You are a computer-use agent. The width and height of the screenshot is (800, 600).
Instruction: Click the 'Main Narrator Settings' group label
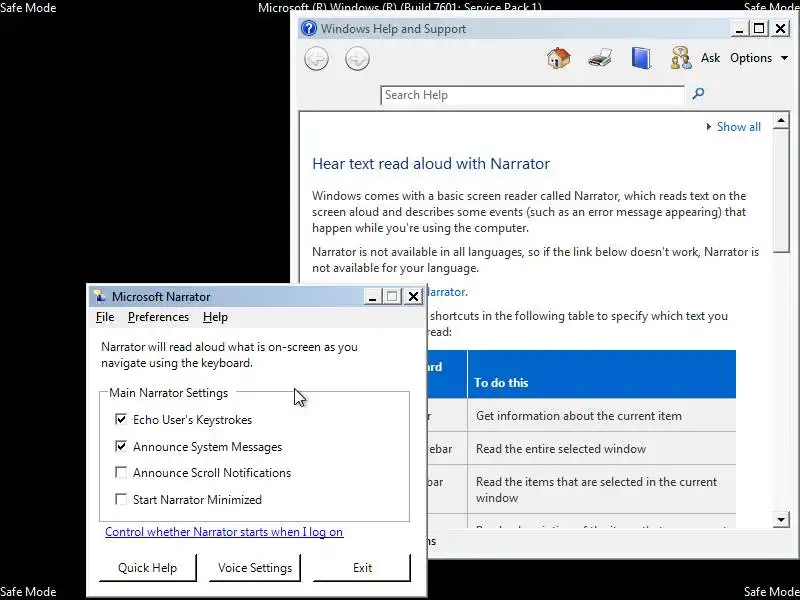(169, 393)
